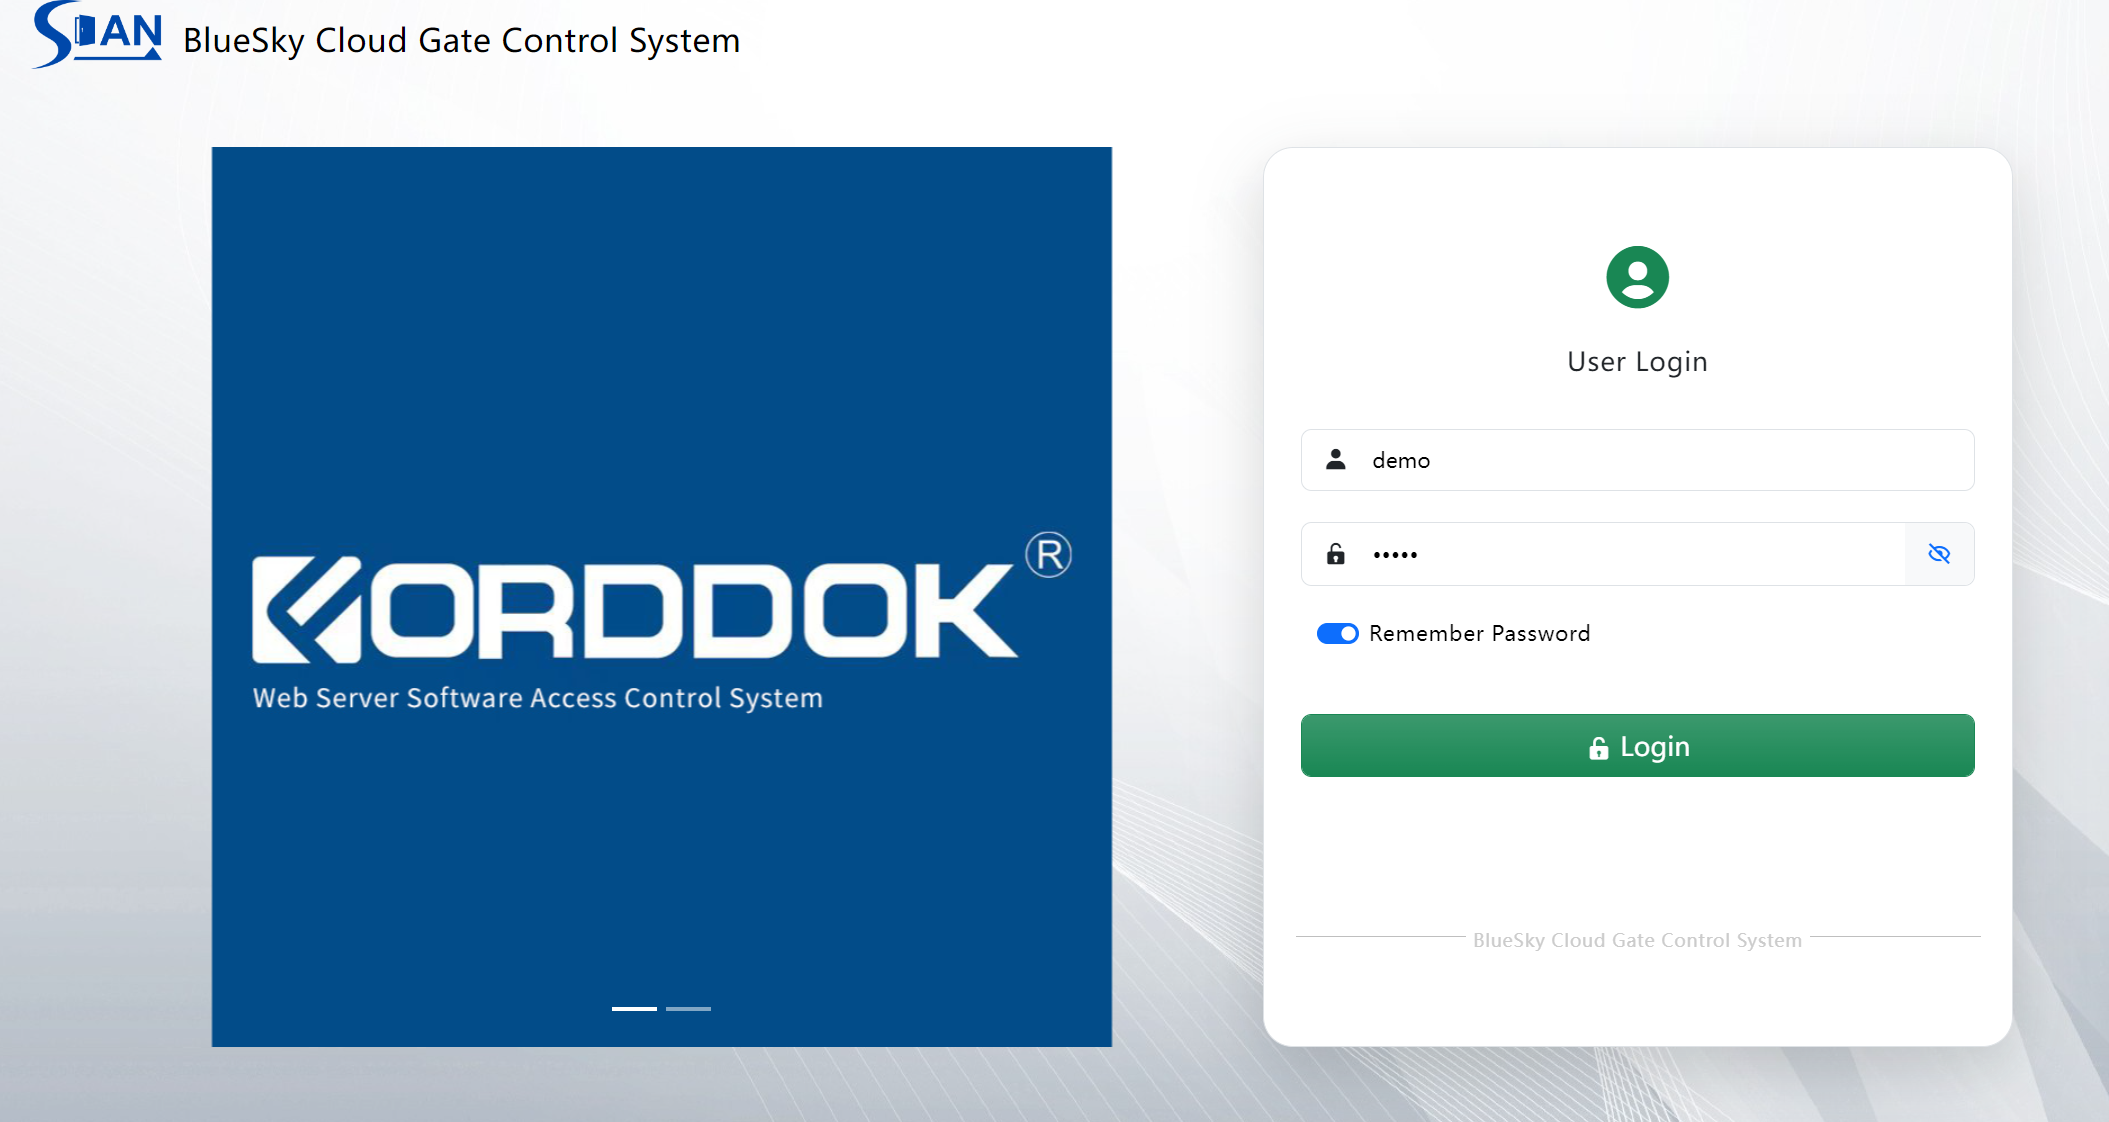
Task: Click the lock icon on the Login button
Action: click(x=1598, y=748)
